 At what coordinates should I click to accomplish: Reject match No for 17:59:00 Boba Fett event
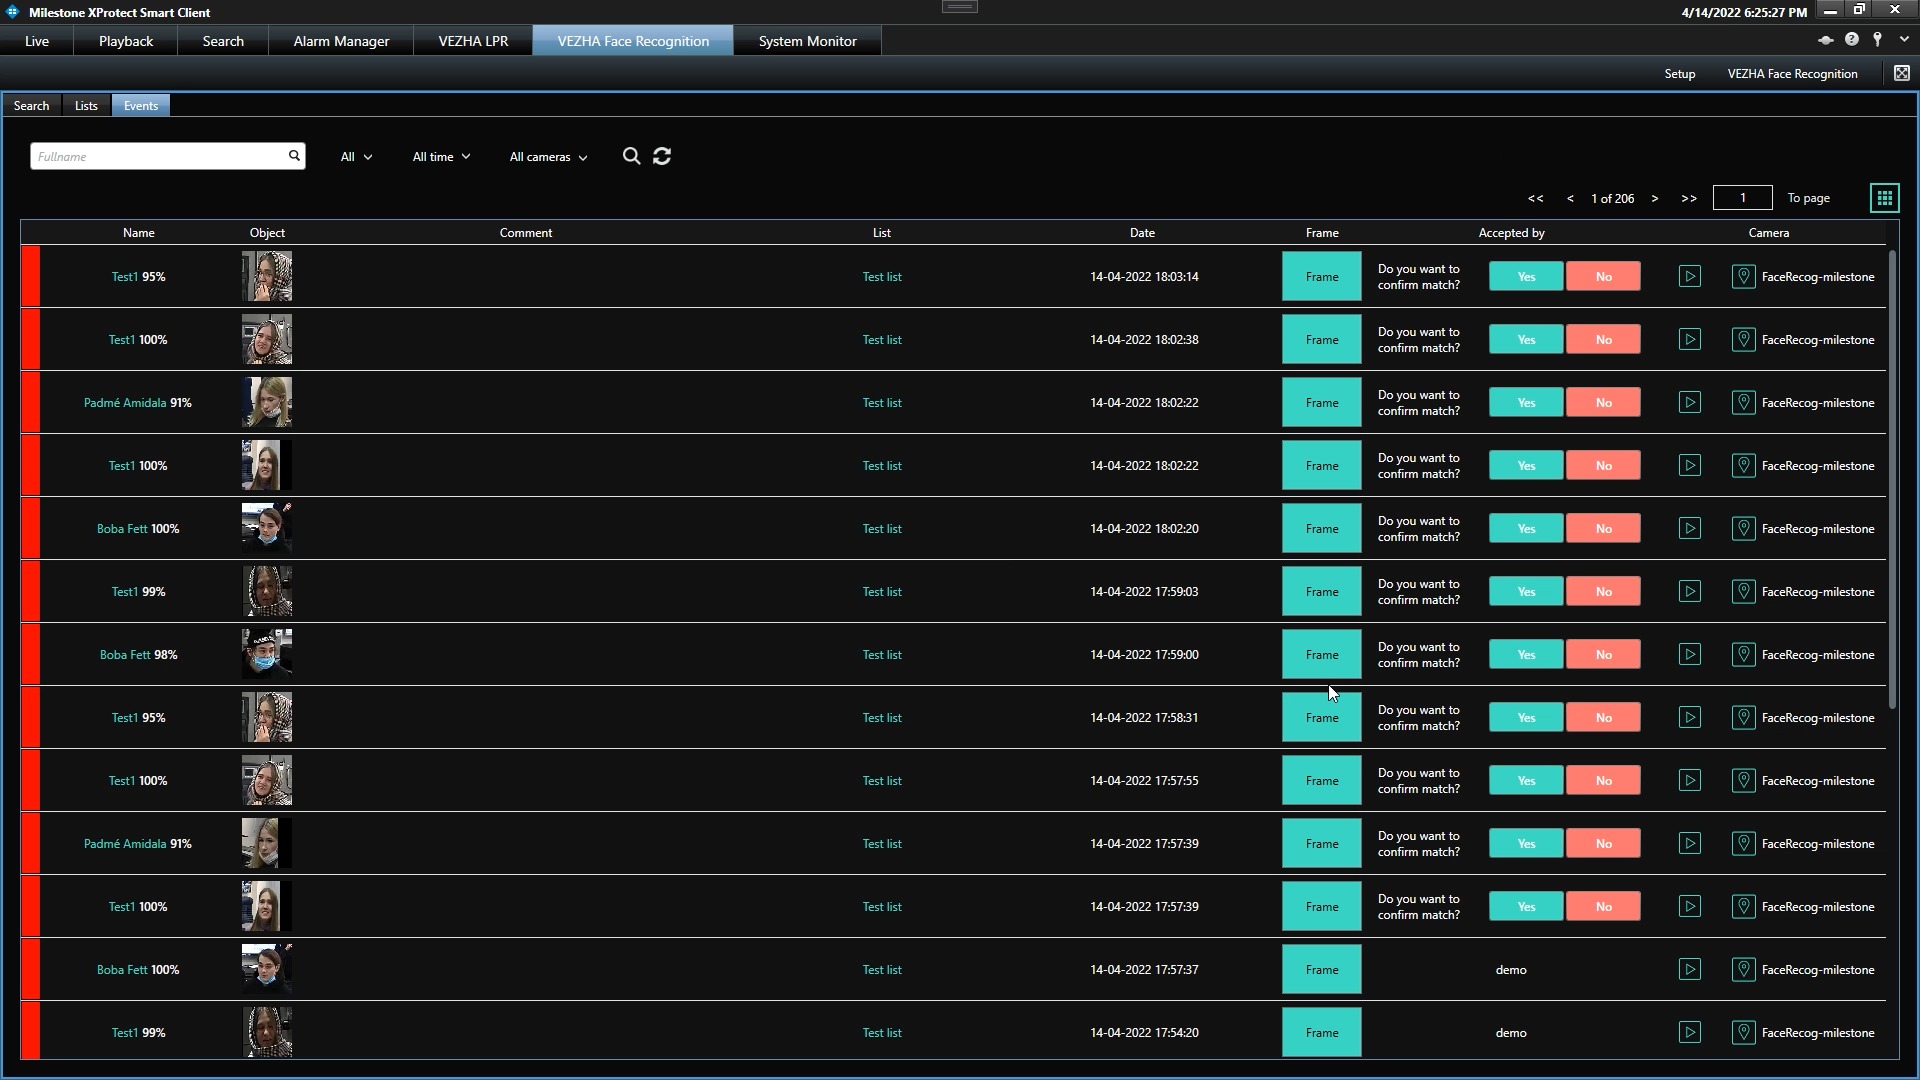point(1603,655)
